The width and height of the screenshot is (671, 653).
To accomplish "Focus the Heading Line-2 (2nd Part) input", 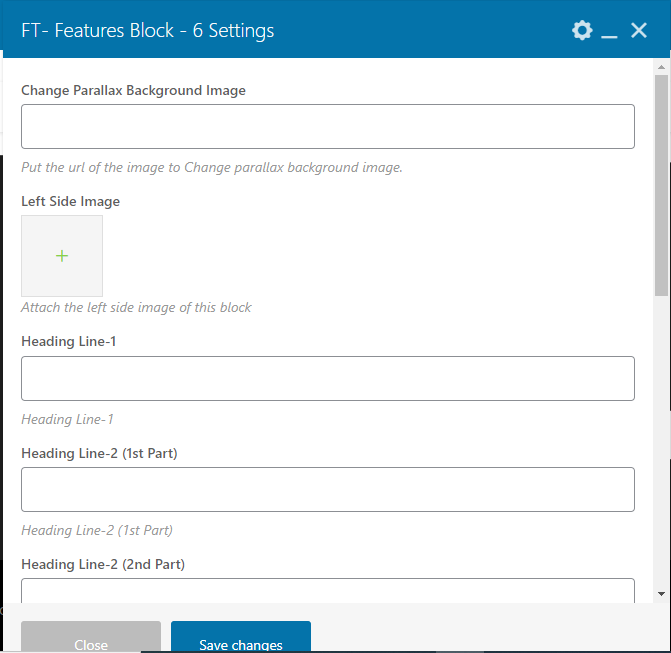I will pos(327,591).
